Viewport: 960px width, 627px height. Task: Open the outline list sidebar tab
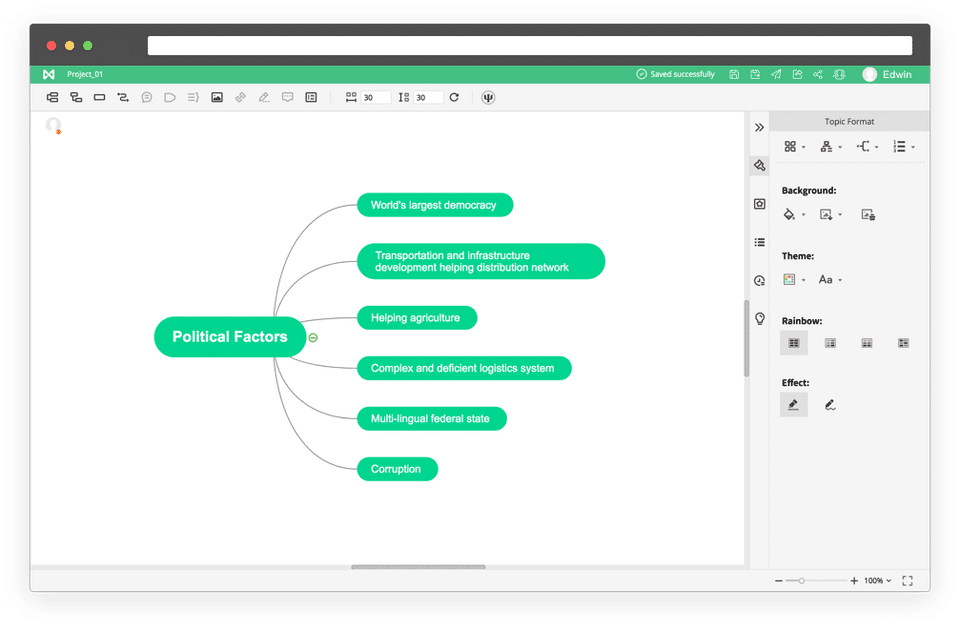click(760, 242)
